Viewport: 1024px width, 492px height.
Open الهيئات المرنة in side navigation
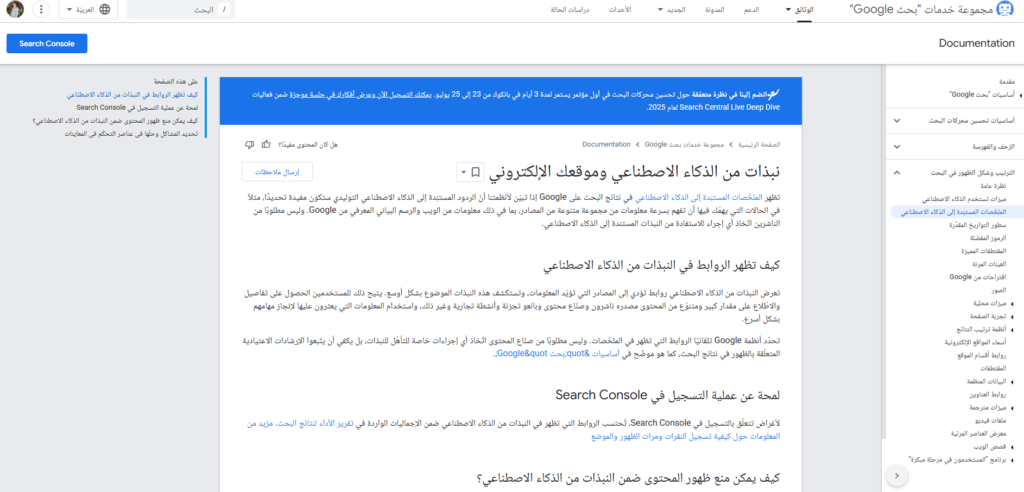(x=988, y=264)
